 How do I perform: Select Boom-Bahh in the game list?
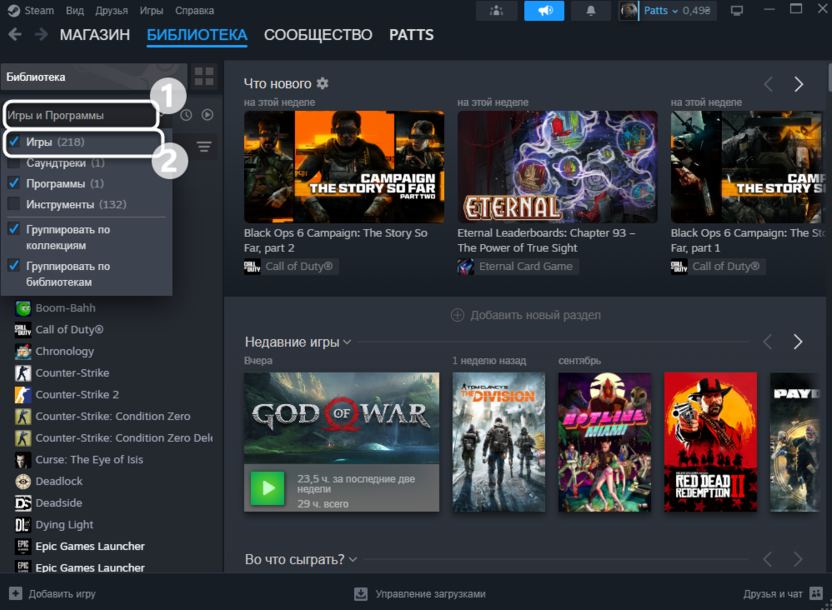pos(65,308)
